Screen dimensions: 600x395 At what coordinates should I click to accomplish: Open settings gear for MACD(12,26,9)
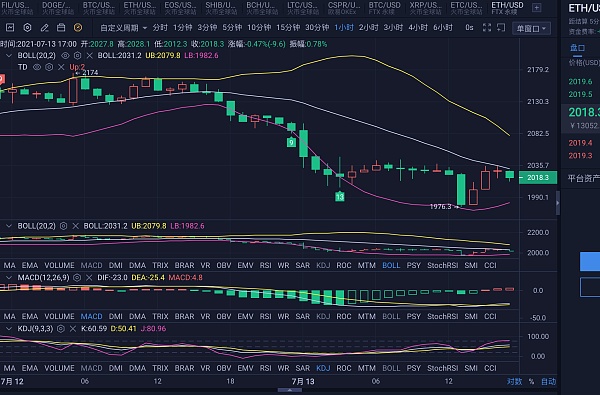pyautogui.click(x=77, y=277)
